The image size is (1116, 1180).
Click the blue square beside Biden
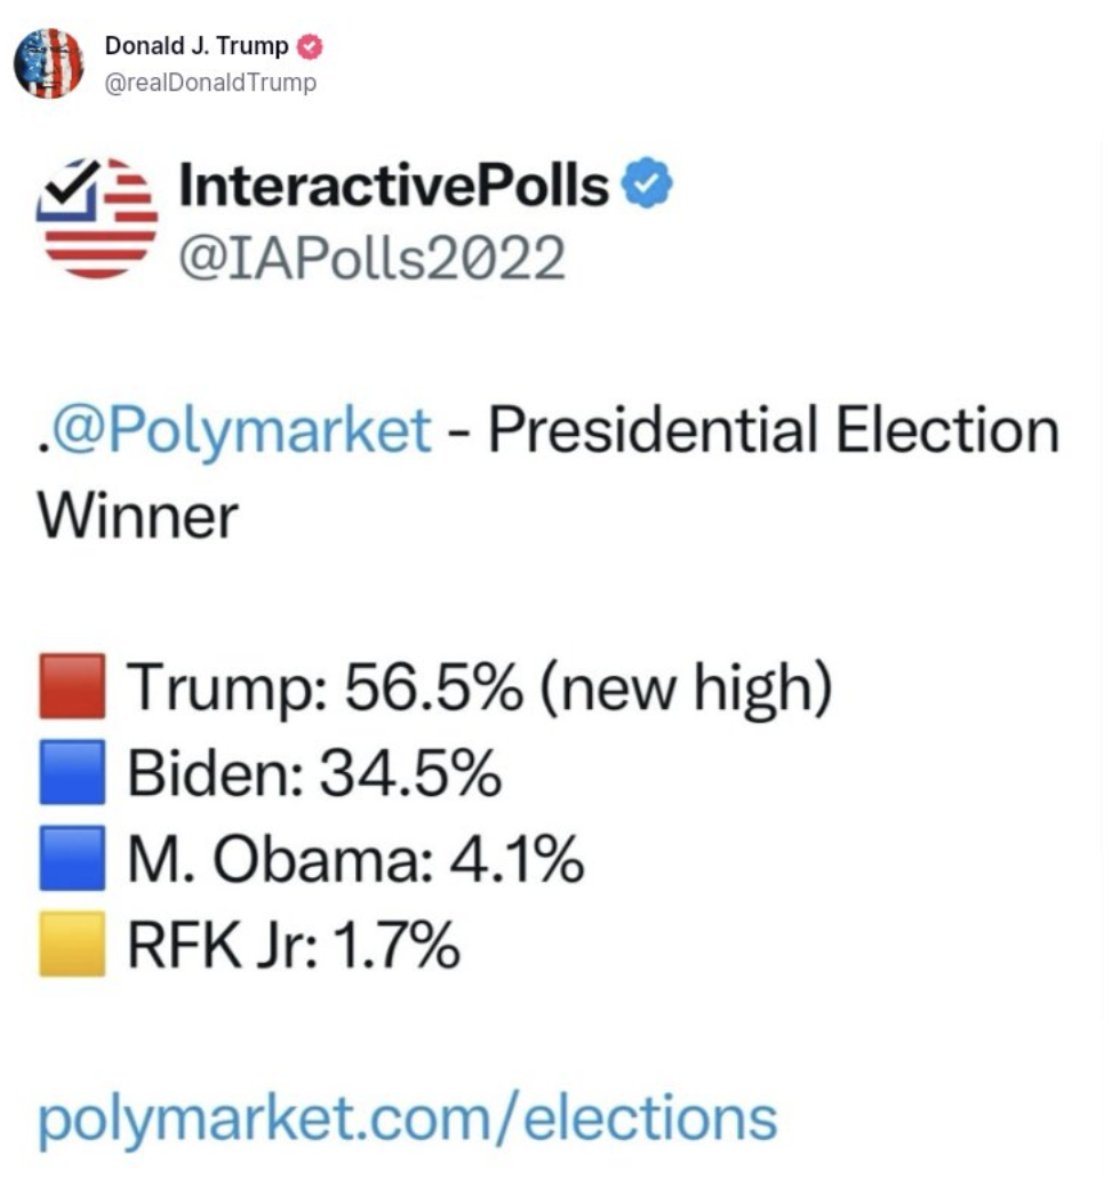72,772
